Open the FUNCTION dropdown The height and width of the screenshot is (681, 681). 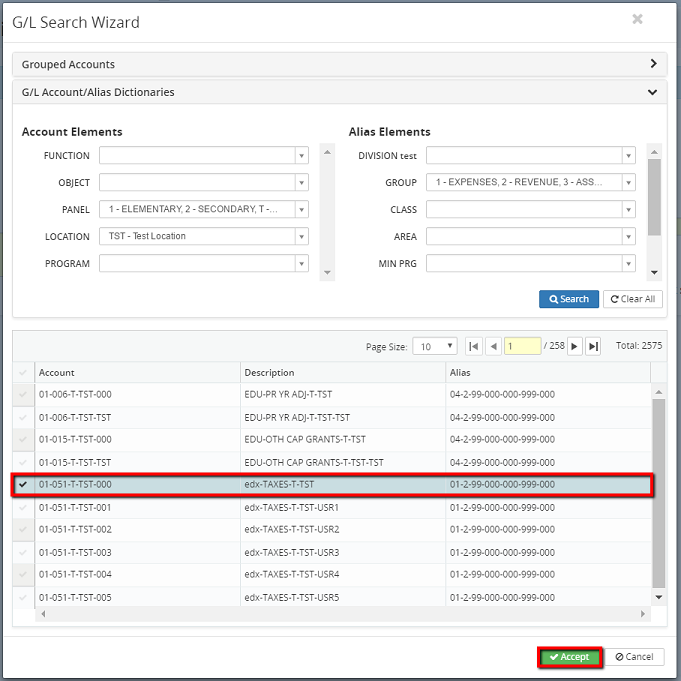pos(301,156)
